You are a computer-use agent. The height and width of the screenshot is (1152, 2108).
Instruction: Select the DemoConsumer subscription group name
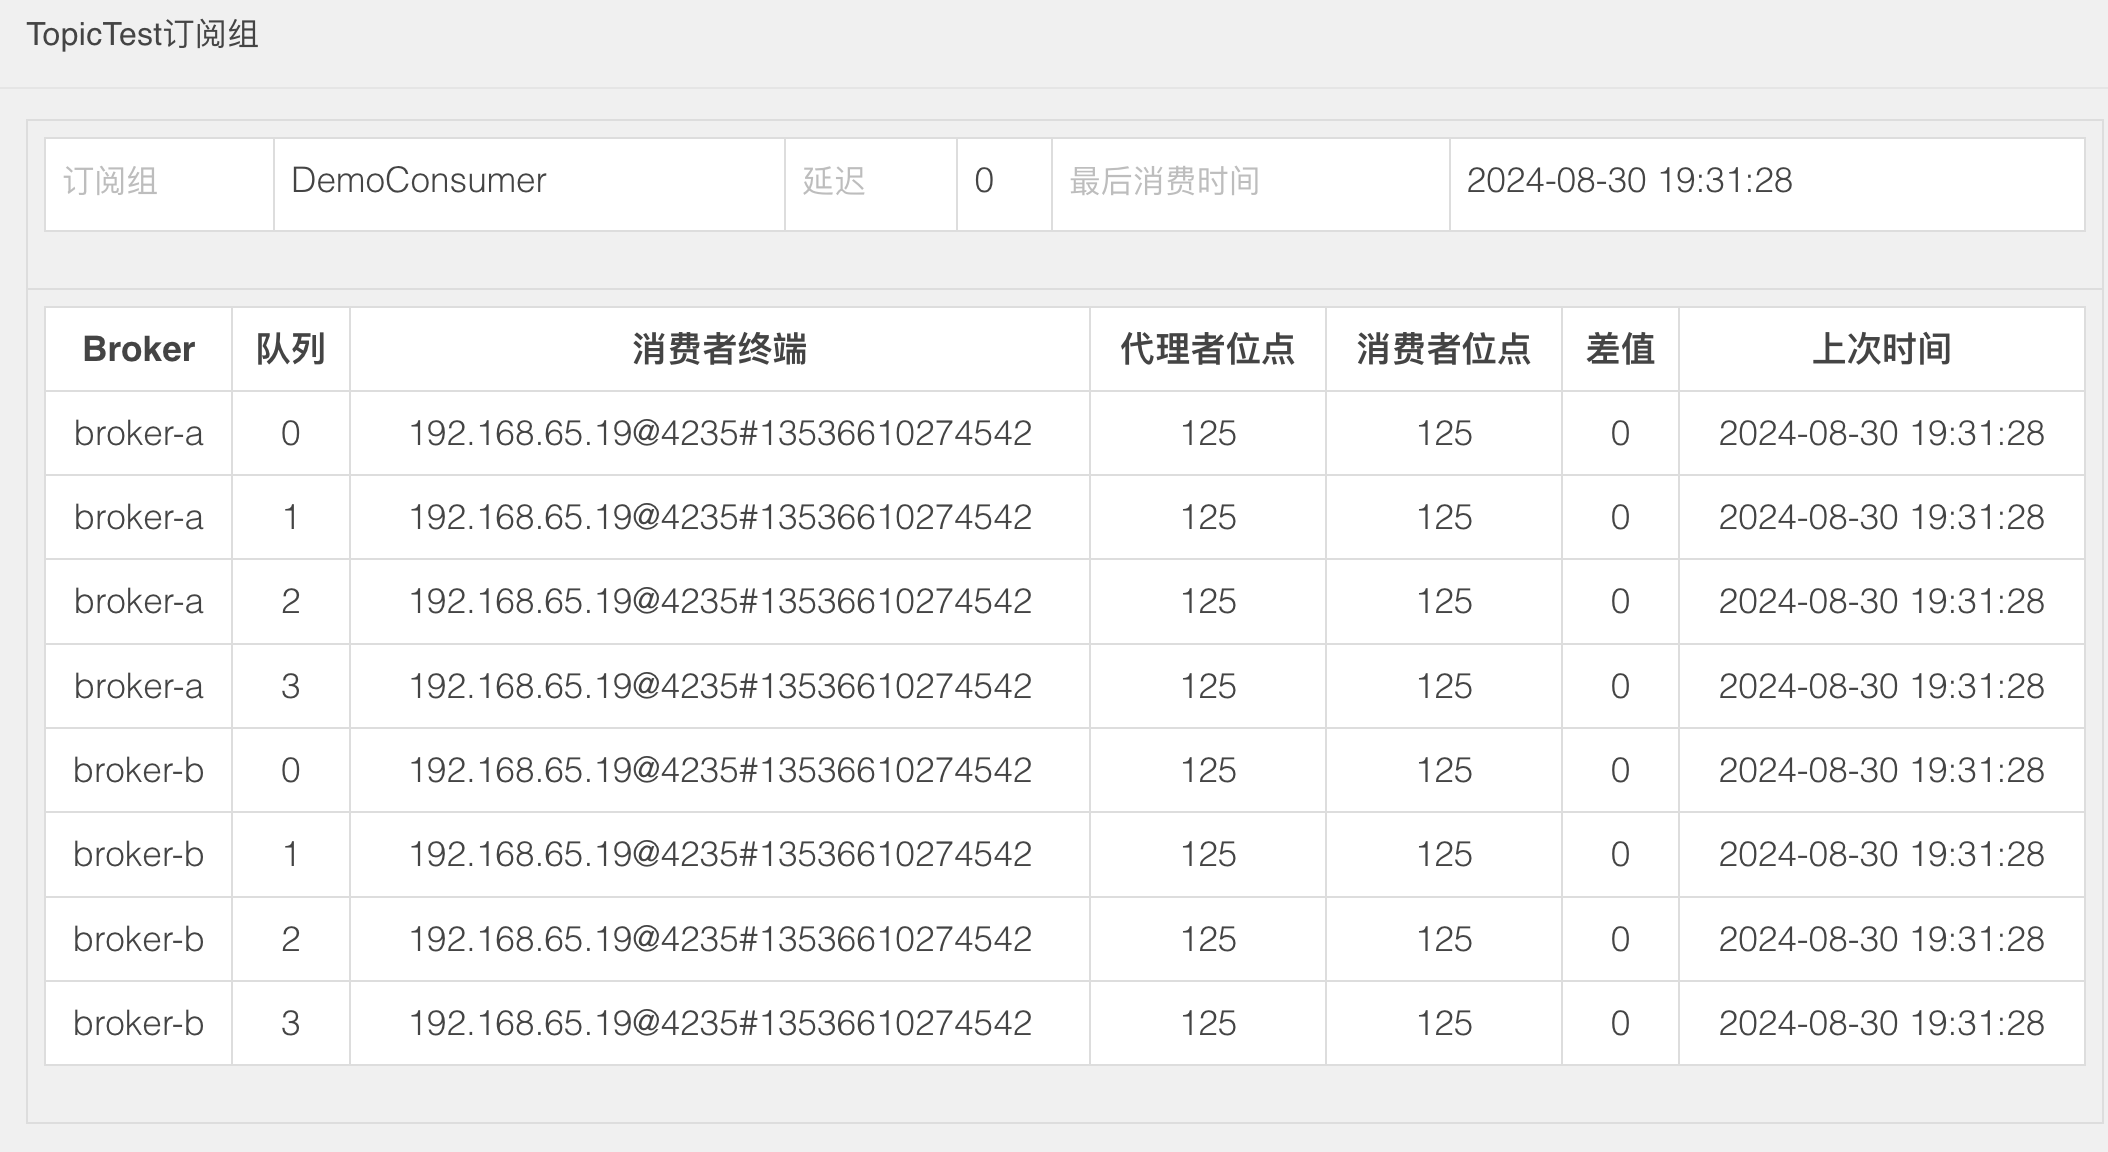[418, 181]
